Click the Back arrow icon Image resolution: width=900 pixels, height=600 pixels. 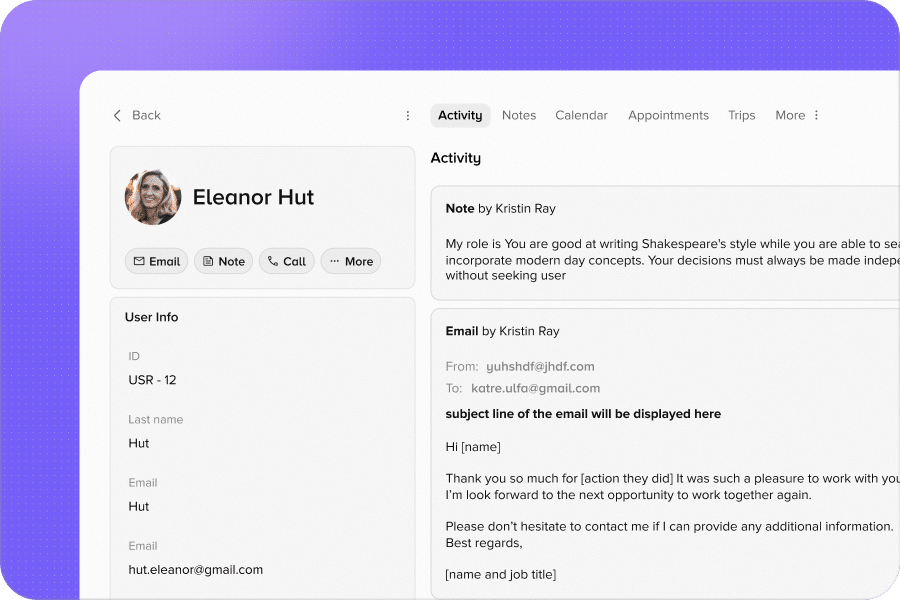pos(117,116)
